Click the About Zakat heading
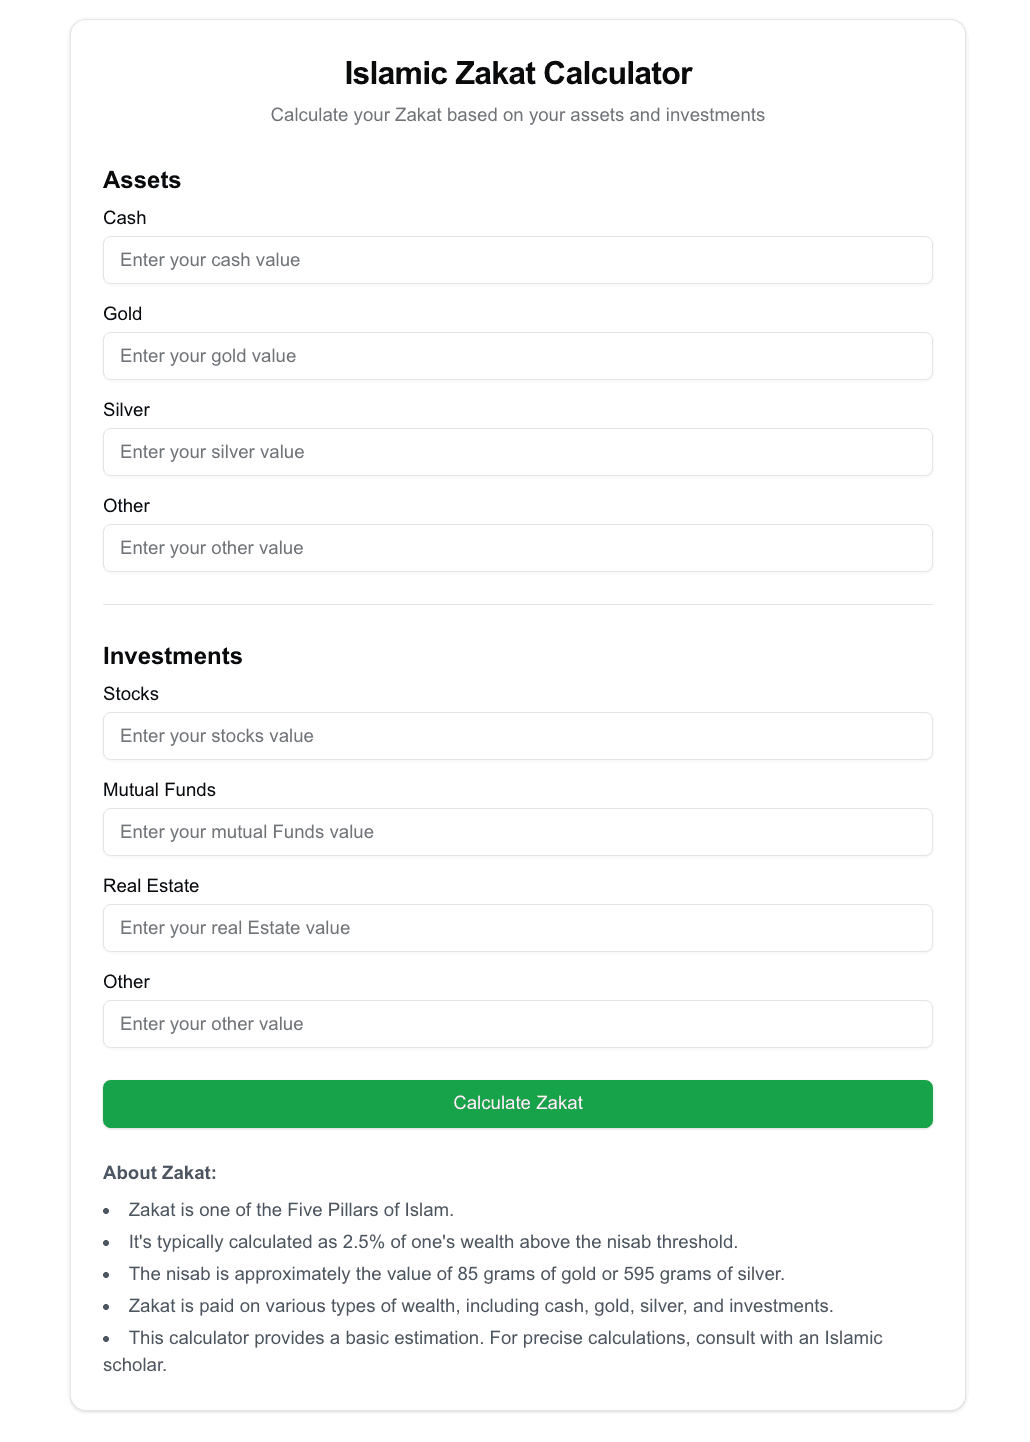 coord(160,1173)
